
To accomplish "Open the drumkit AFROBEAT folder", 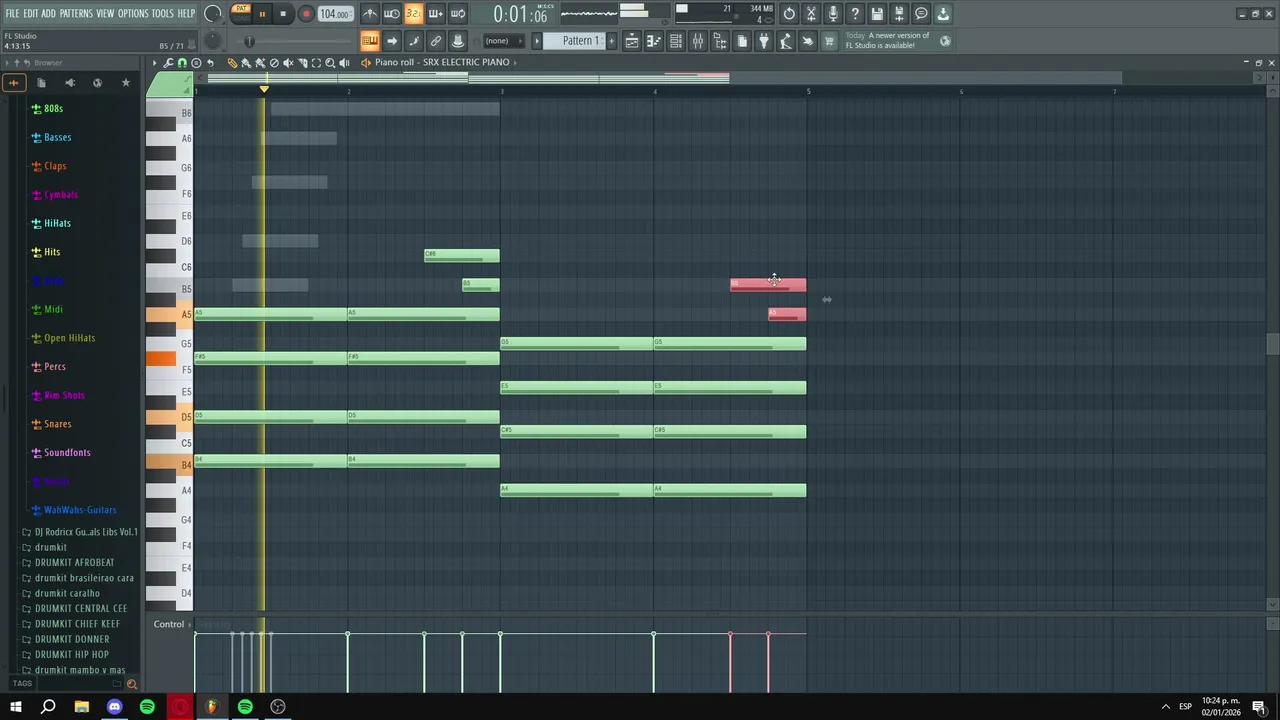I will pyautogui.click(x=74, y=562).
